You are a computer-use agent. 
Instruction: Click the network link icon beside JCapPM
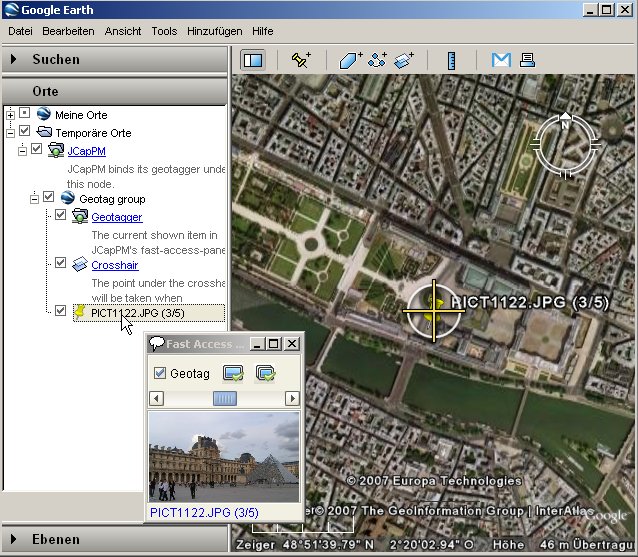point(56,150)
